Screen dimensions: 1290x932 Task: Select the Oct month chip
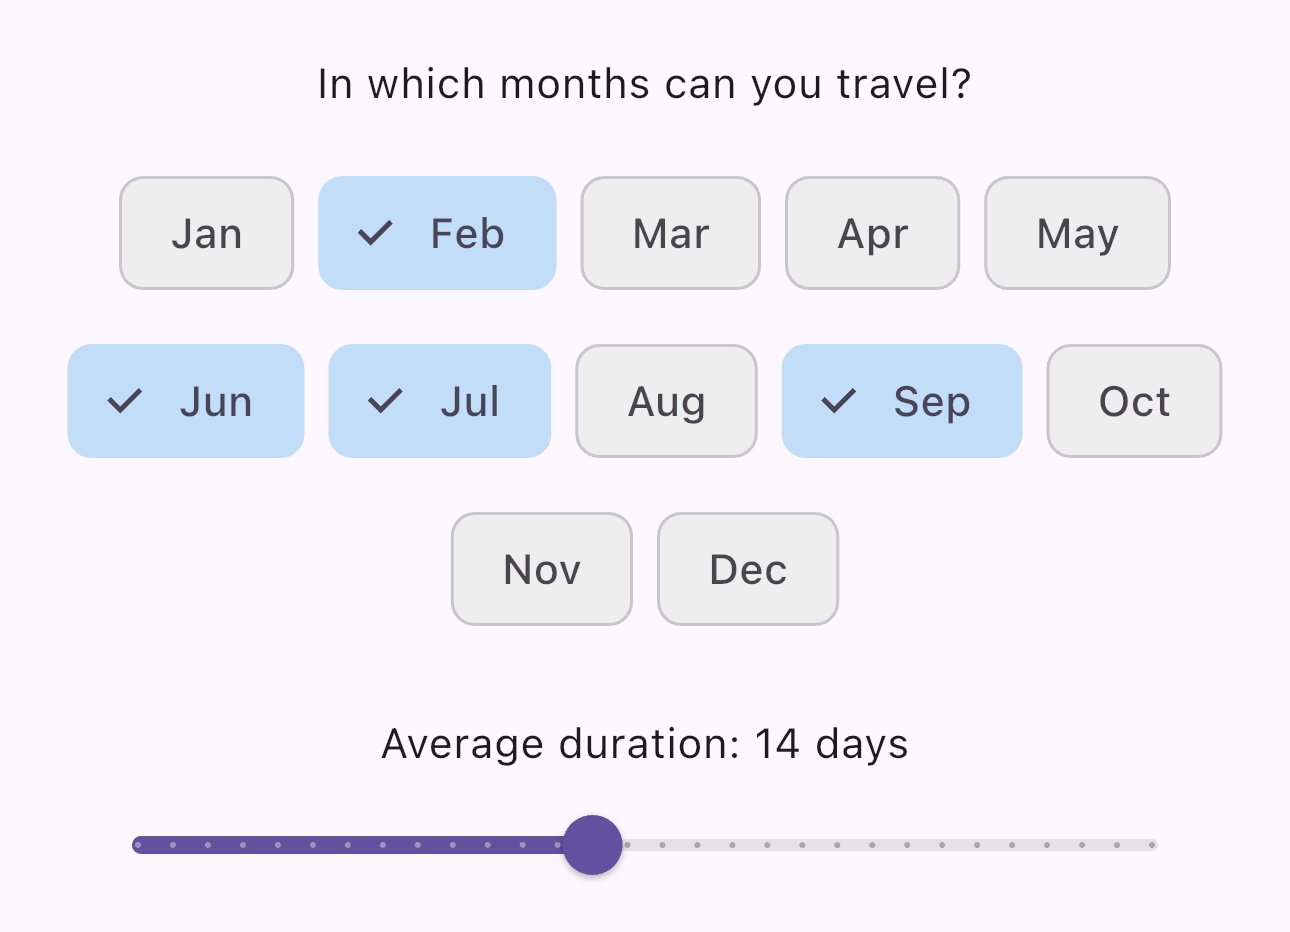coord(1134,401)
